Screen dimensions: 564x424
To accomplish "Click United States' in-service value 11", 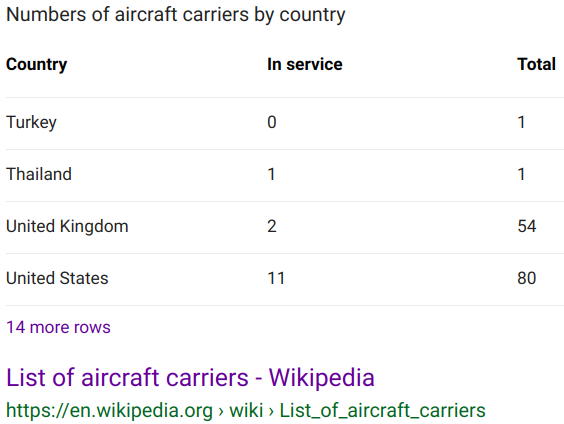I will 276,278.
